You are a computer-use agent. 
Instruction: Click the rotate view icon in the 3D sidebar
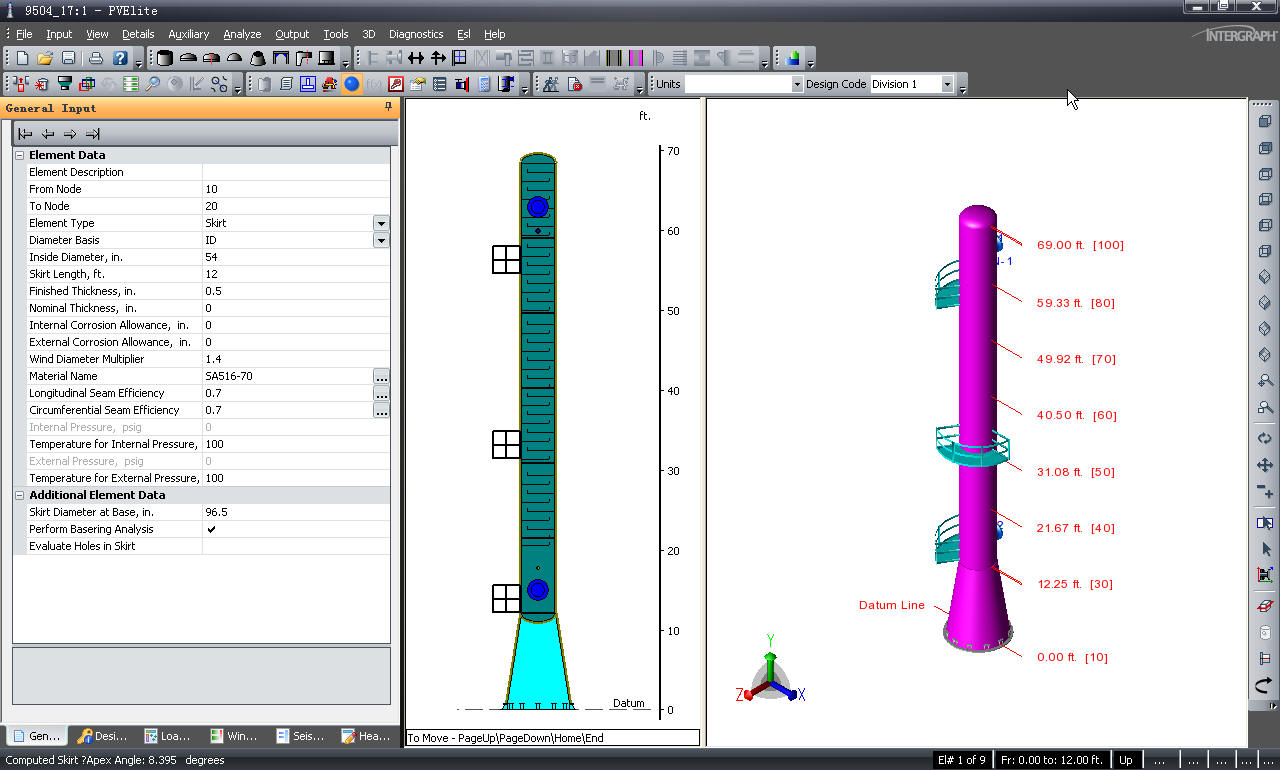click(1265, 438)
